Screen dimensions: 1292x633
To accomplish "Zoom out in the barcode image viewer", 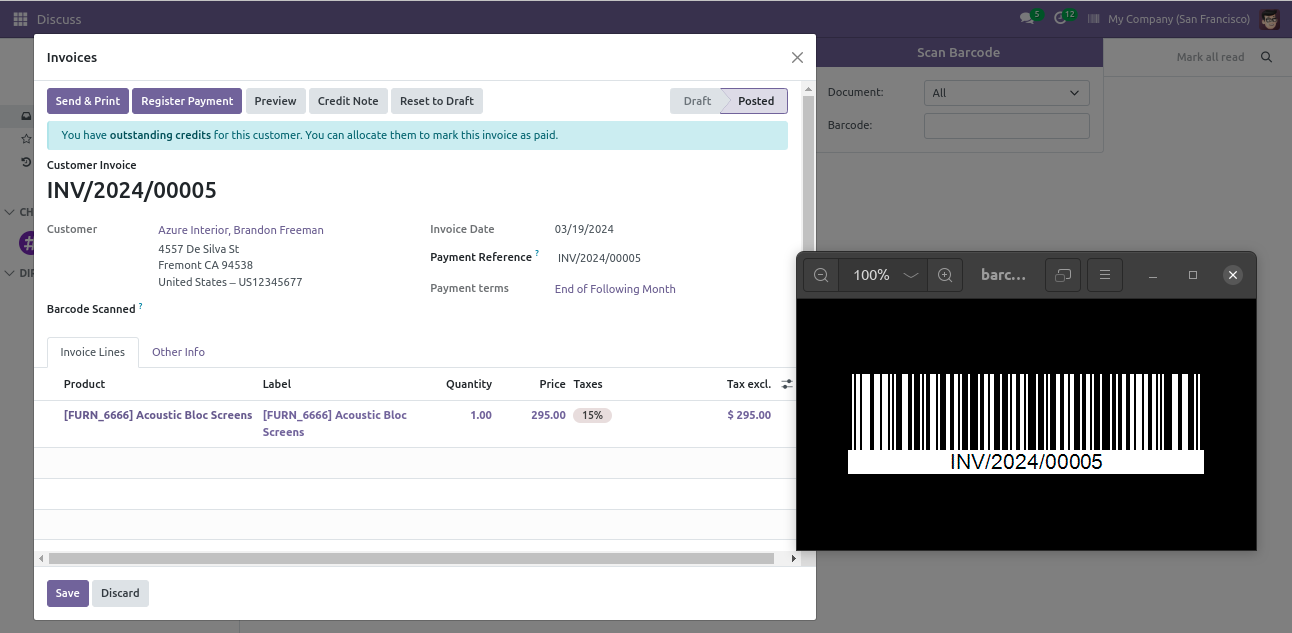I will (x=821, y=275).
